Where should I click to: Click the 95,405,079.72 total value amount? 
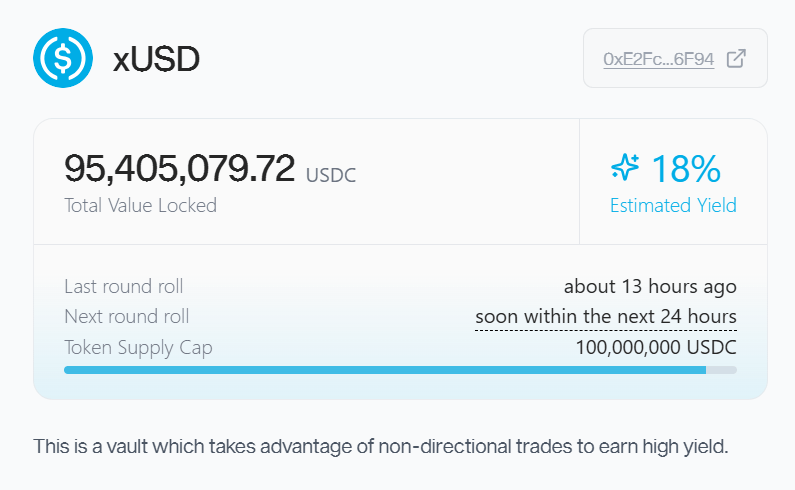click(x=180, y=169)
